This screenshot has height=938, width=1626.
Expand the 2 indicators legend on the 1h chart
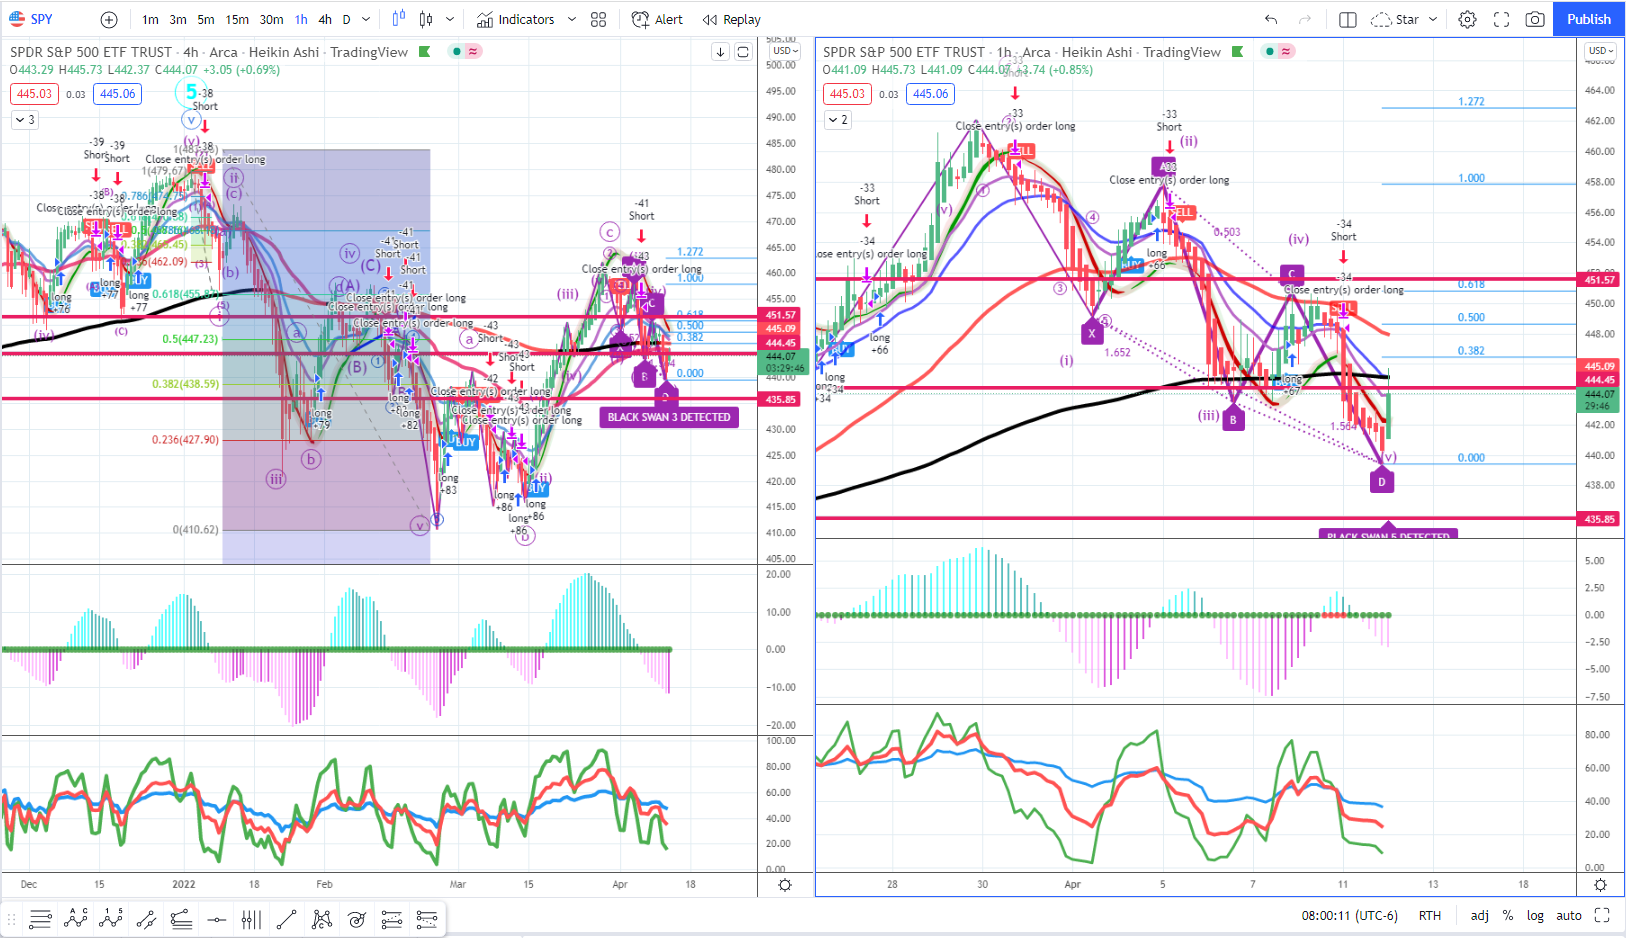tap(838, 120)
